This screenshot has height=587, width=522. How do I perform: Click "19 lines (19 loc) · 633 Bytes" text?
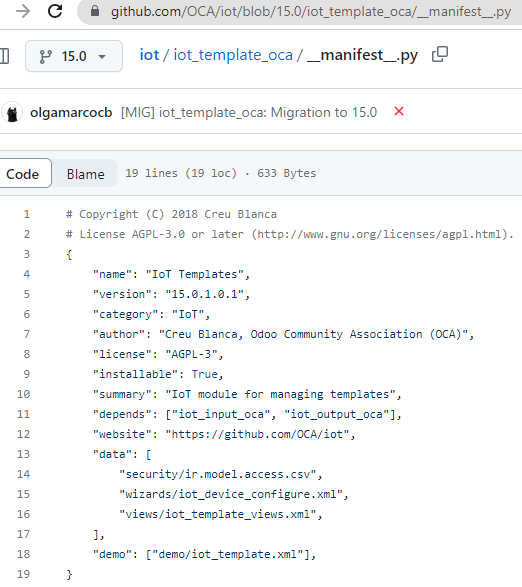click(221, 173)
